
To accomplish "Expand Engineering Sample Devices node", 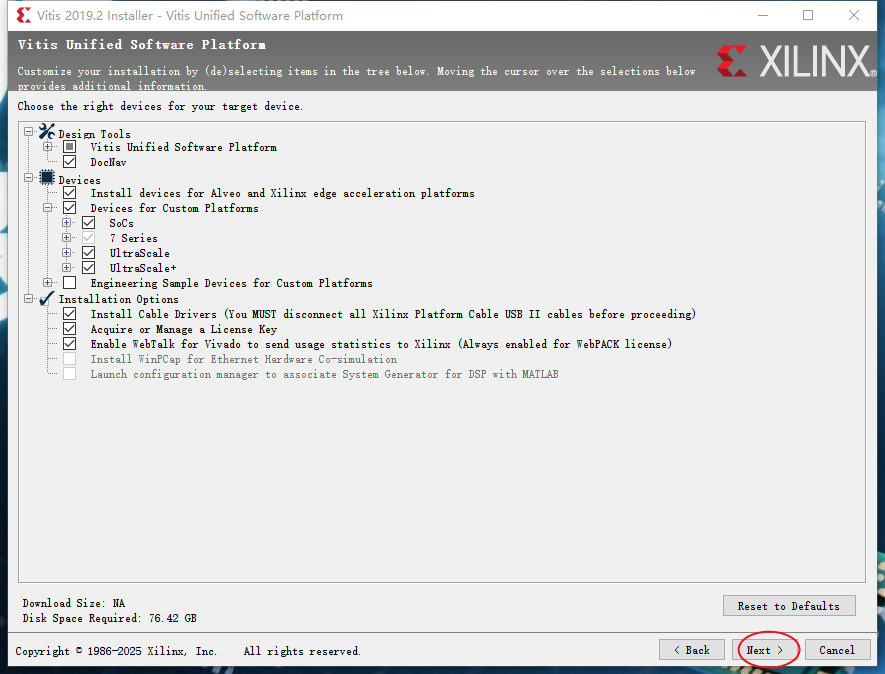I will (47, 283).
